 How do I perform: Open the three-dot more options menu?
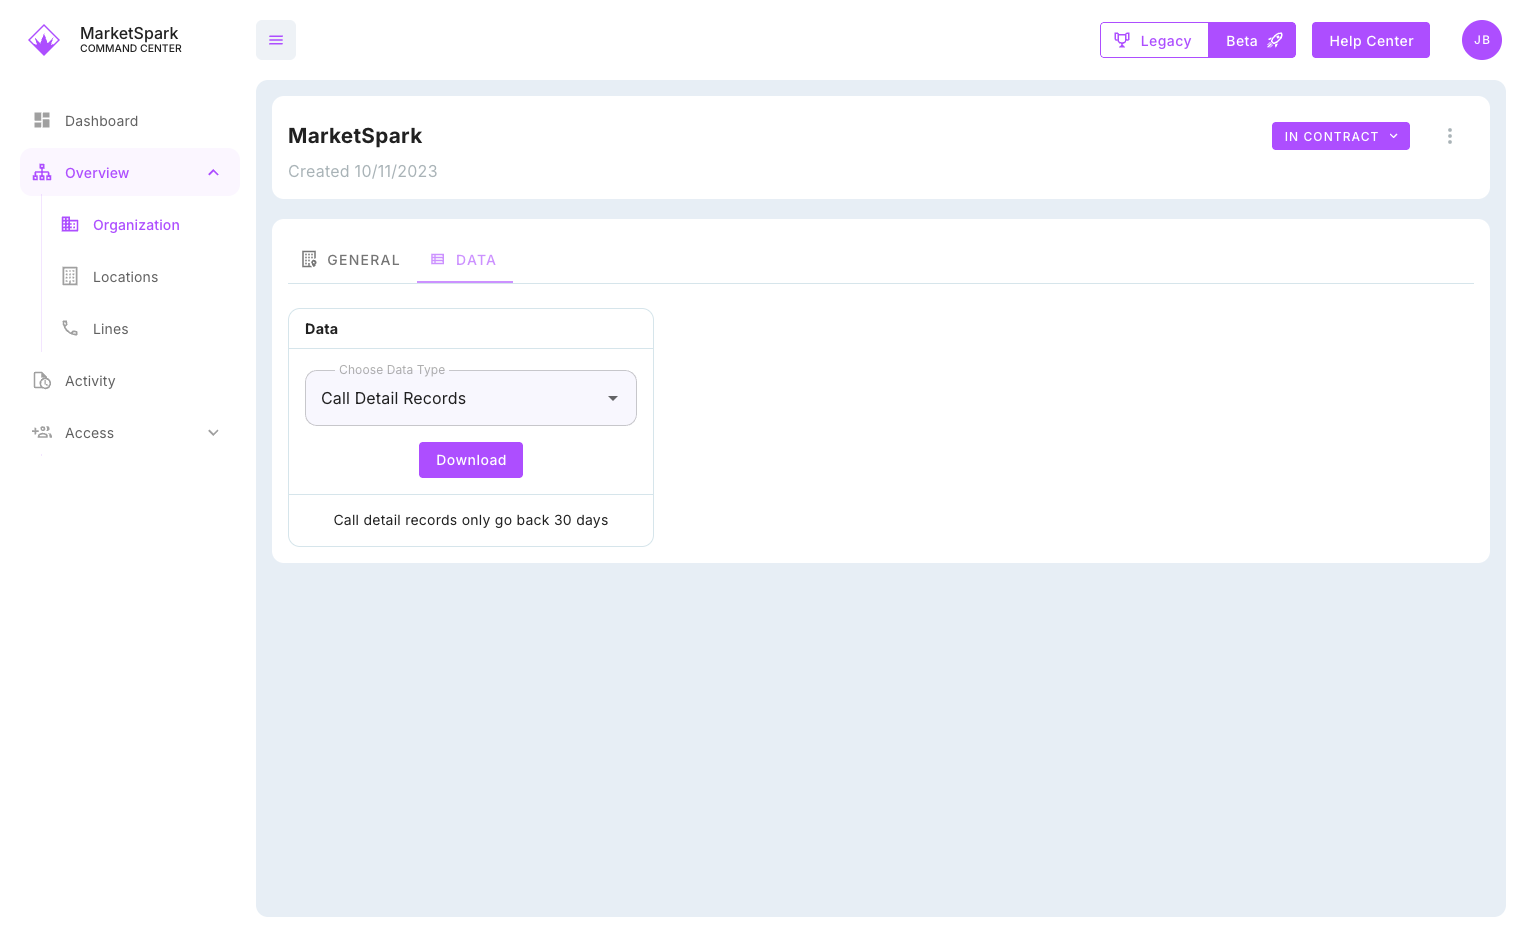pos(1449,136)
